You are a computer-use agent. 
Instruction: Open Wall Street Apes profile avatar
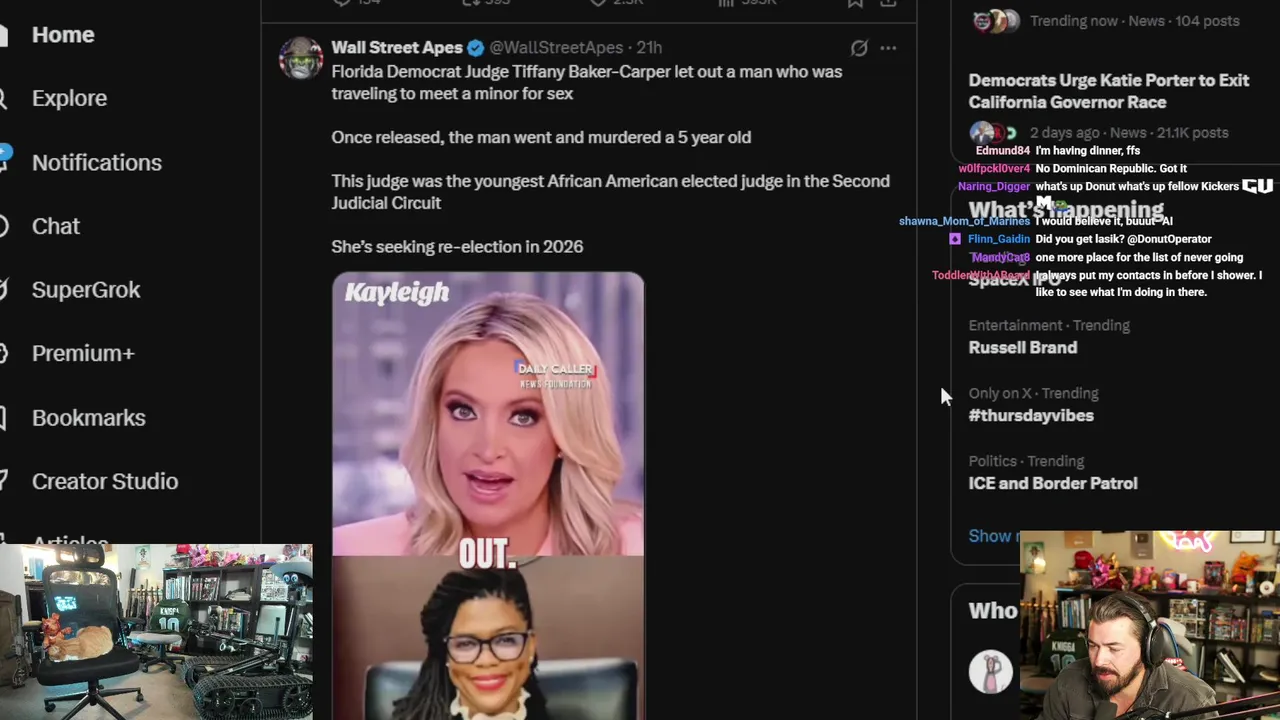point(301,58)
